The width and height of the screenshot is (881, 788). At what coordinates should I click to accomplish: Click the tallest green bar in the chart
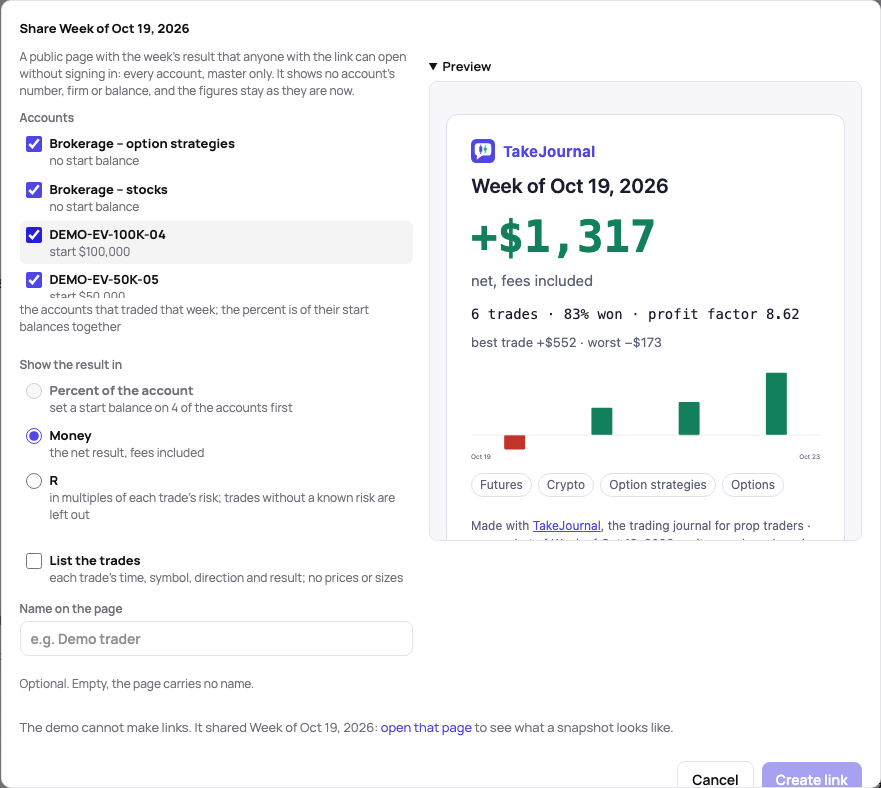coord(776,404)
